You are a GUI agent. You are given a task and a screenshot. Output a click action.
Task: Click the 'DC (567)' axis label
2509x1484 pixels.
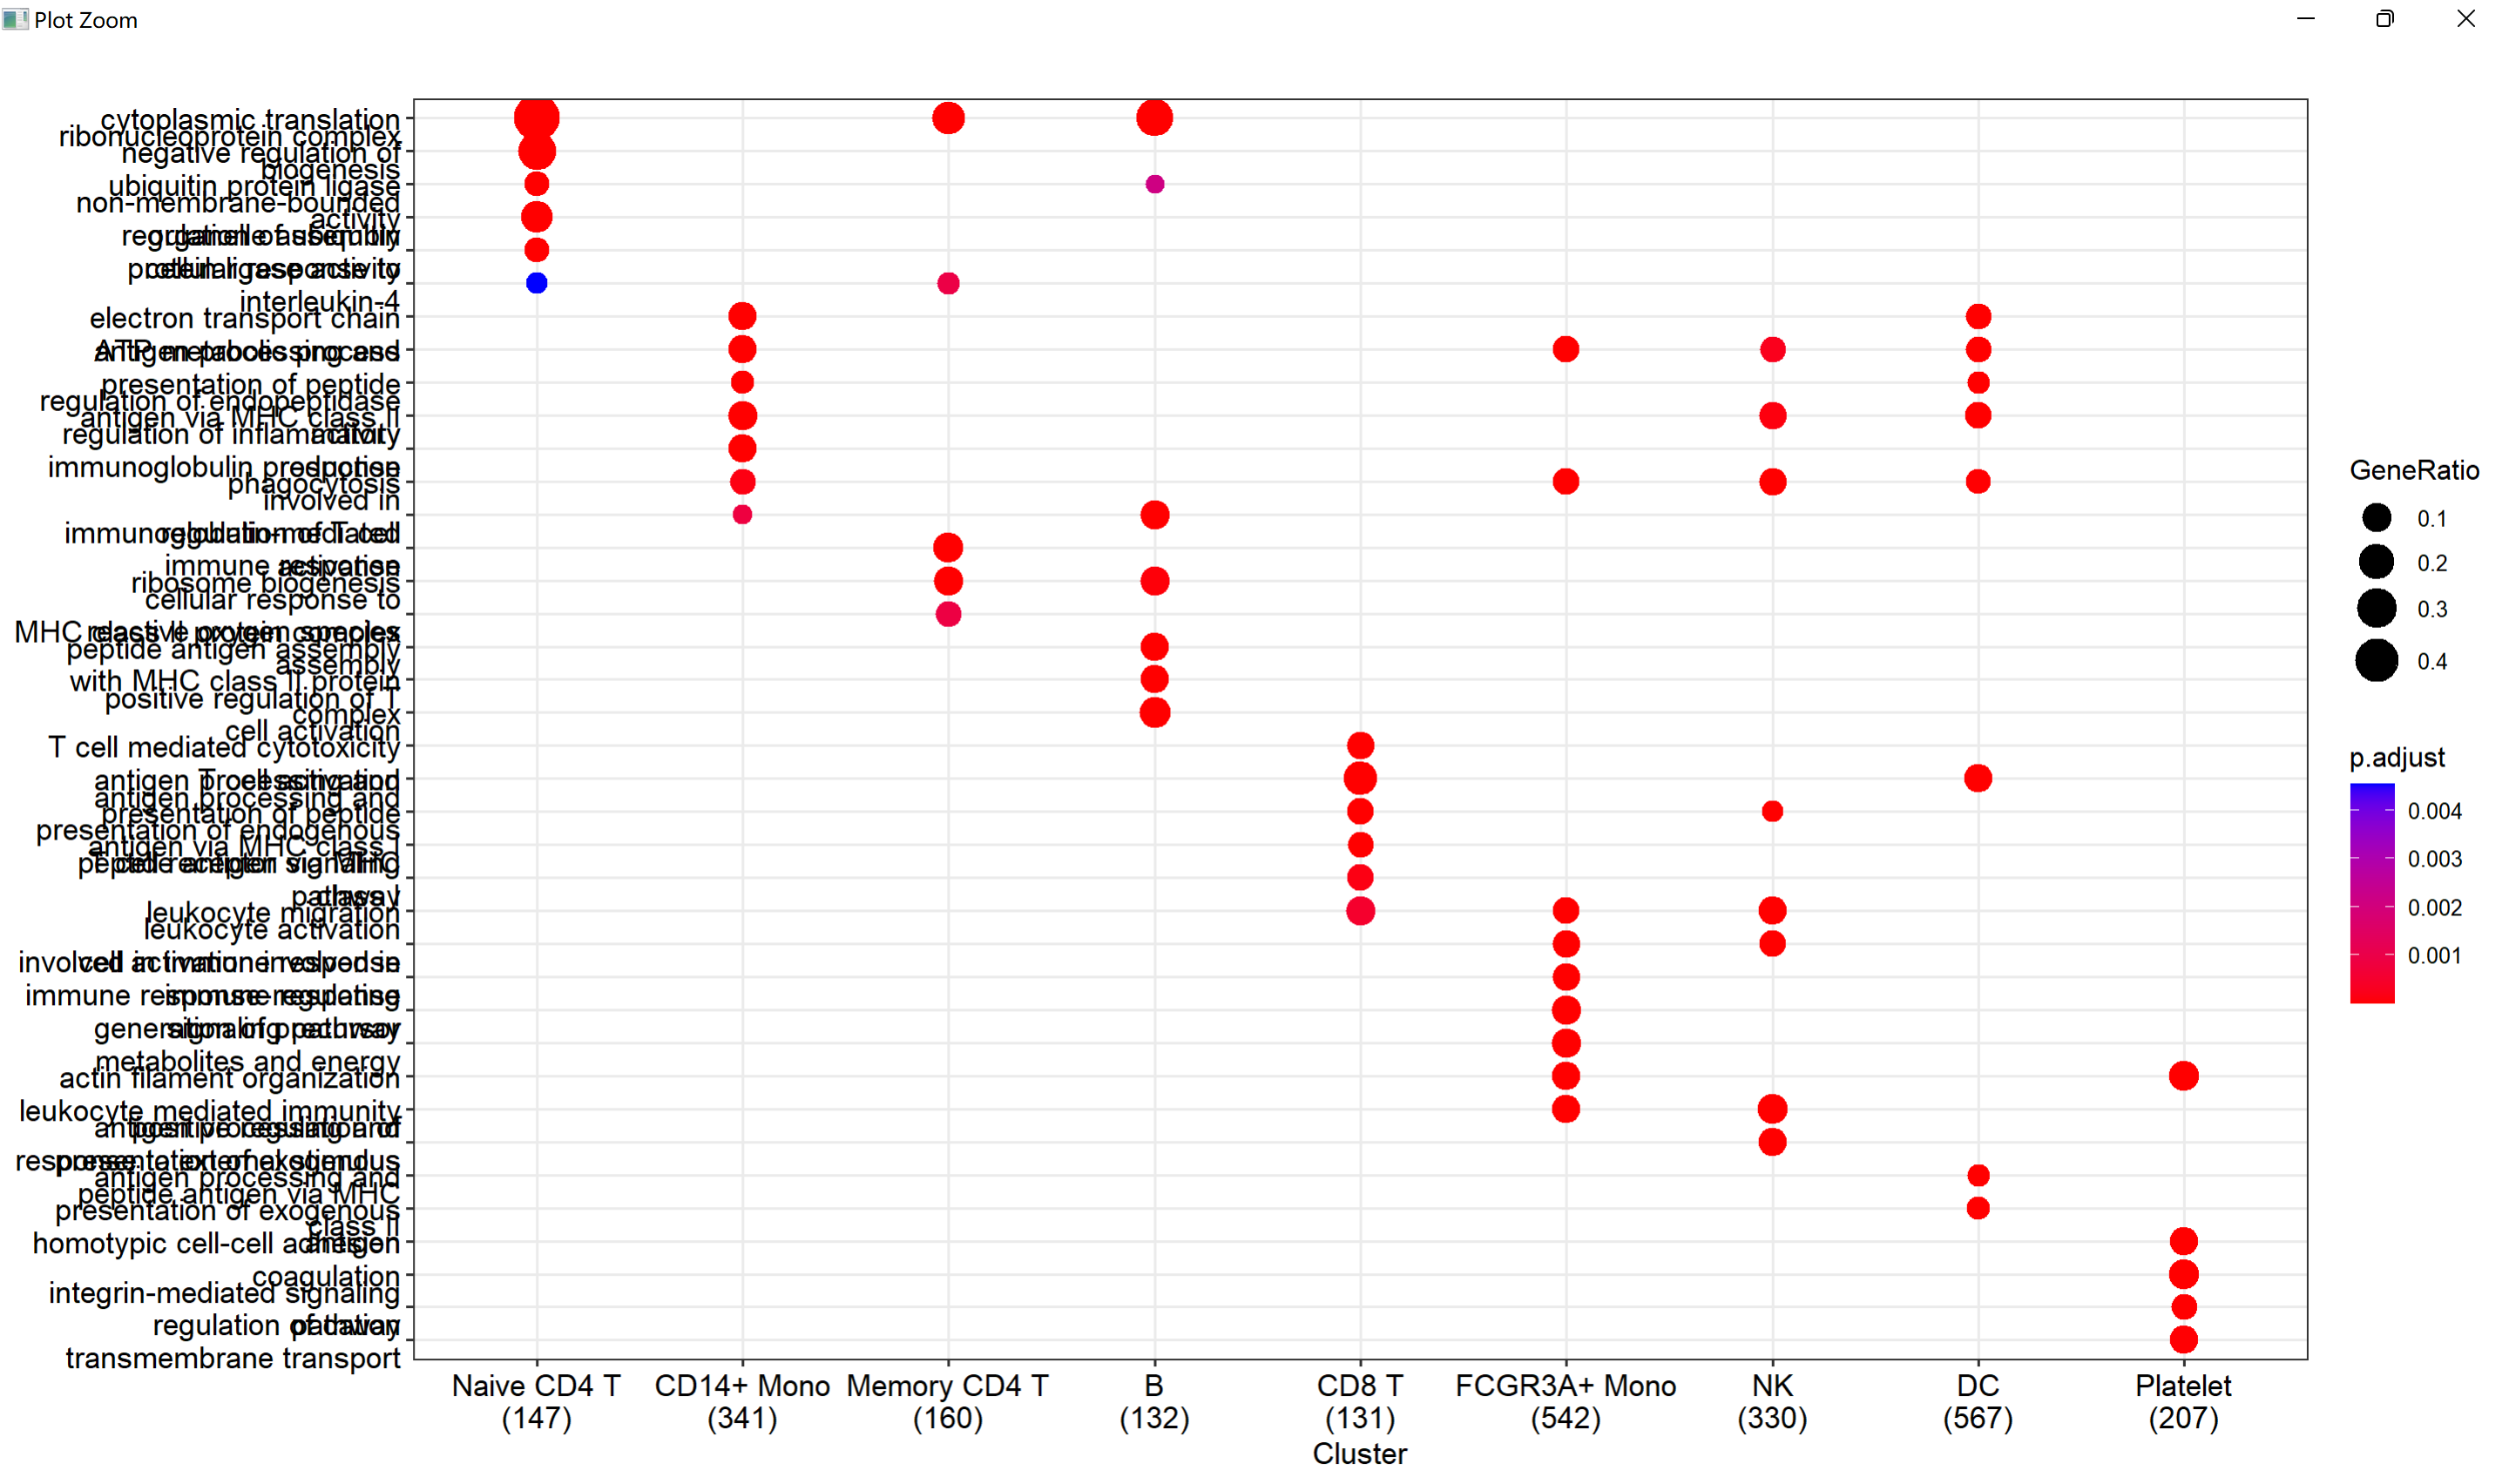click(x=1977, y=1402)
